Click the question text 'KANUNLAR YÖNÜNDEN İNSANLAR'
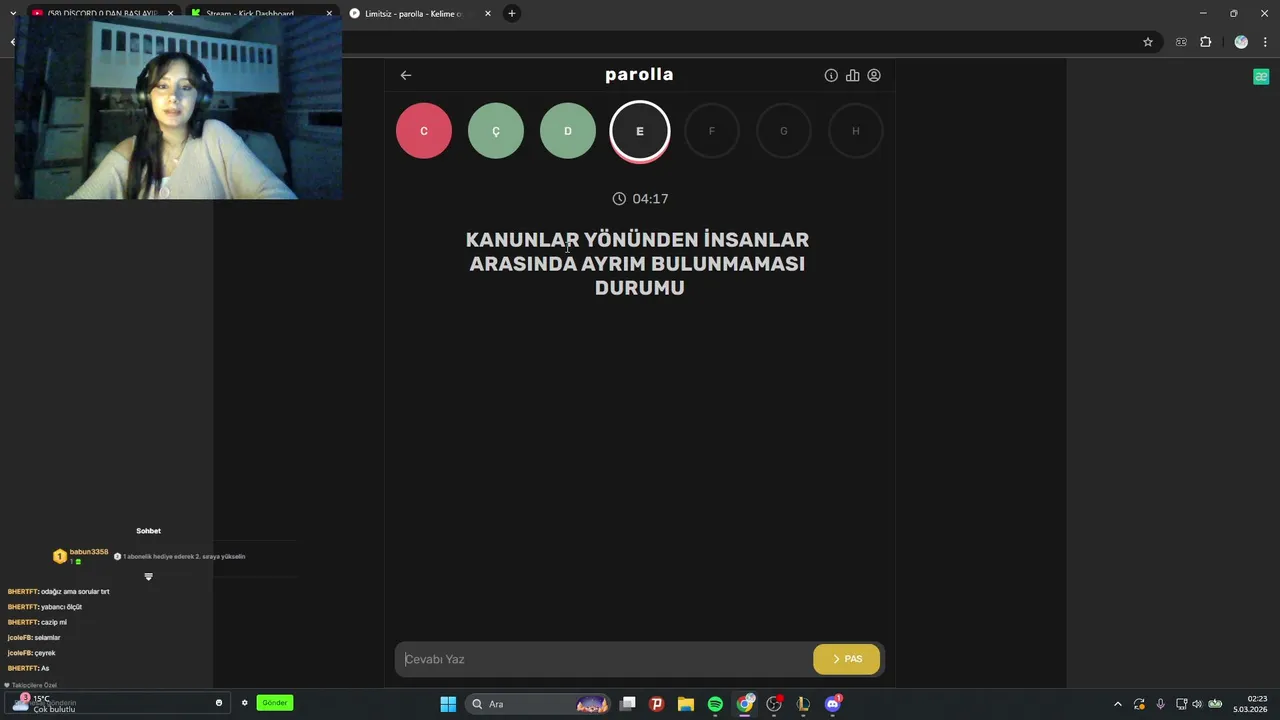The image size is (1280, 720). tap(637, 240)
